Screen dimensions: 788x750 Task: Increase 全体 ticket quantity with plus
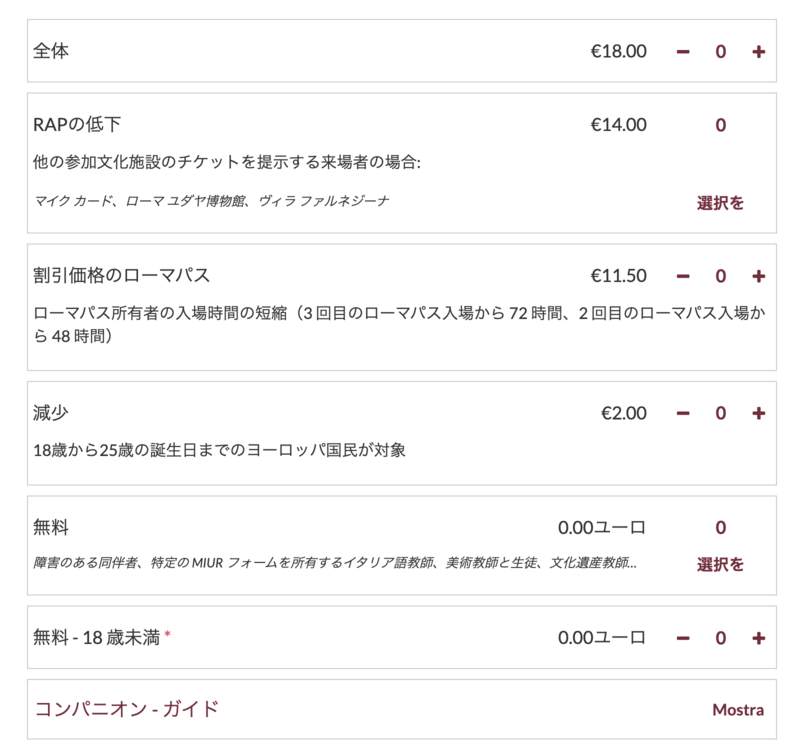pyautogui.click(x=758, y=51)
